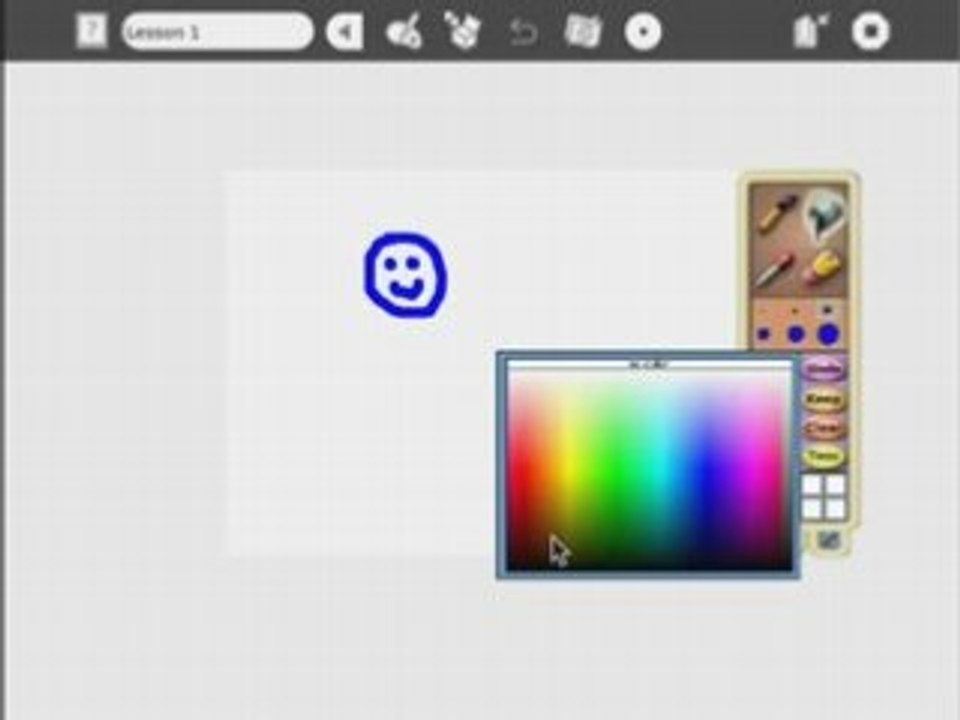The width and height of the screenshot is (960, 720).
Task: Start a new painting with the paintbrush toolbar icon
Action: (404, 31)
